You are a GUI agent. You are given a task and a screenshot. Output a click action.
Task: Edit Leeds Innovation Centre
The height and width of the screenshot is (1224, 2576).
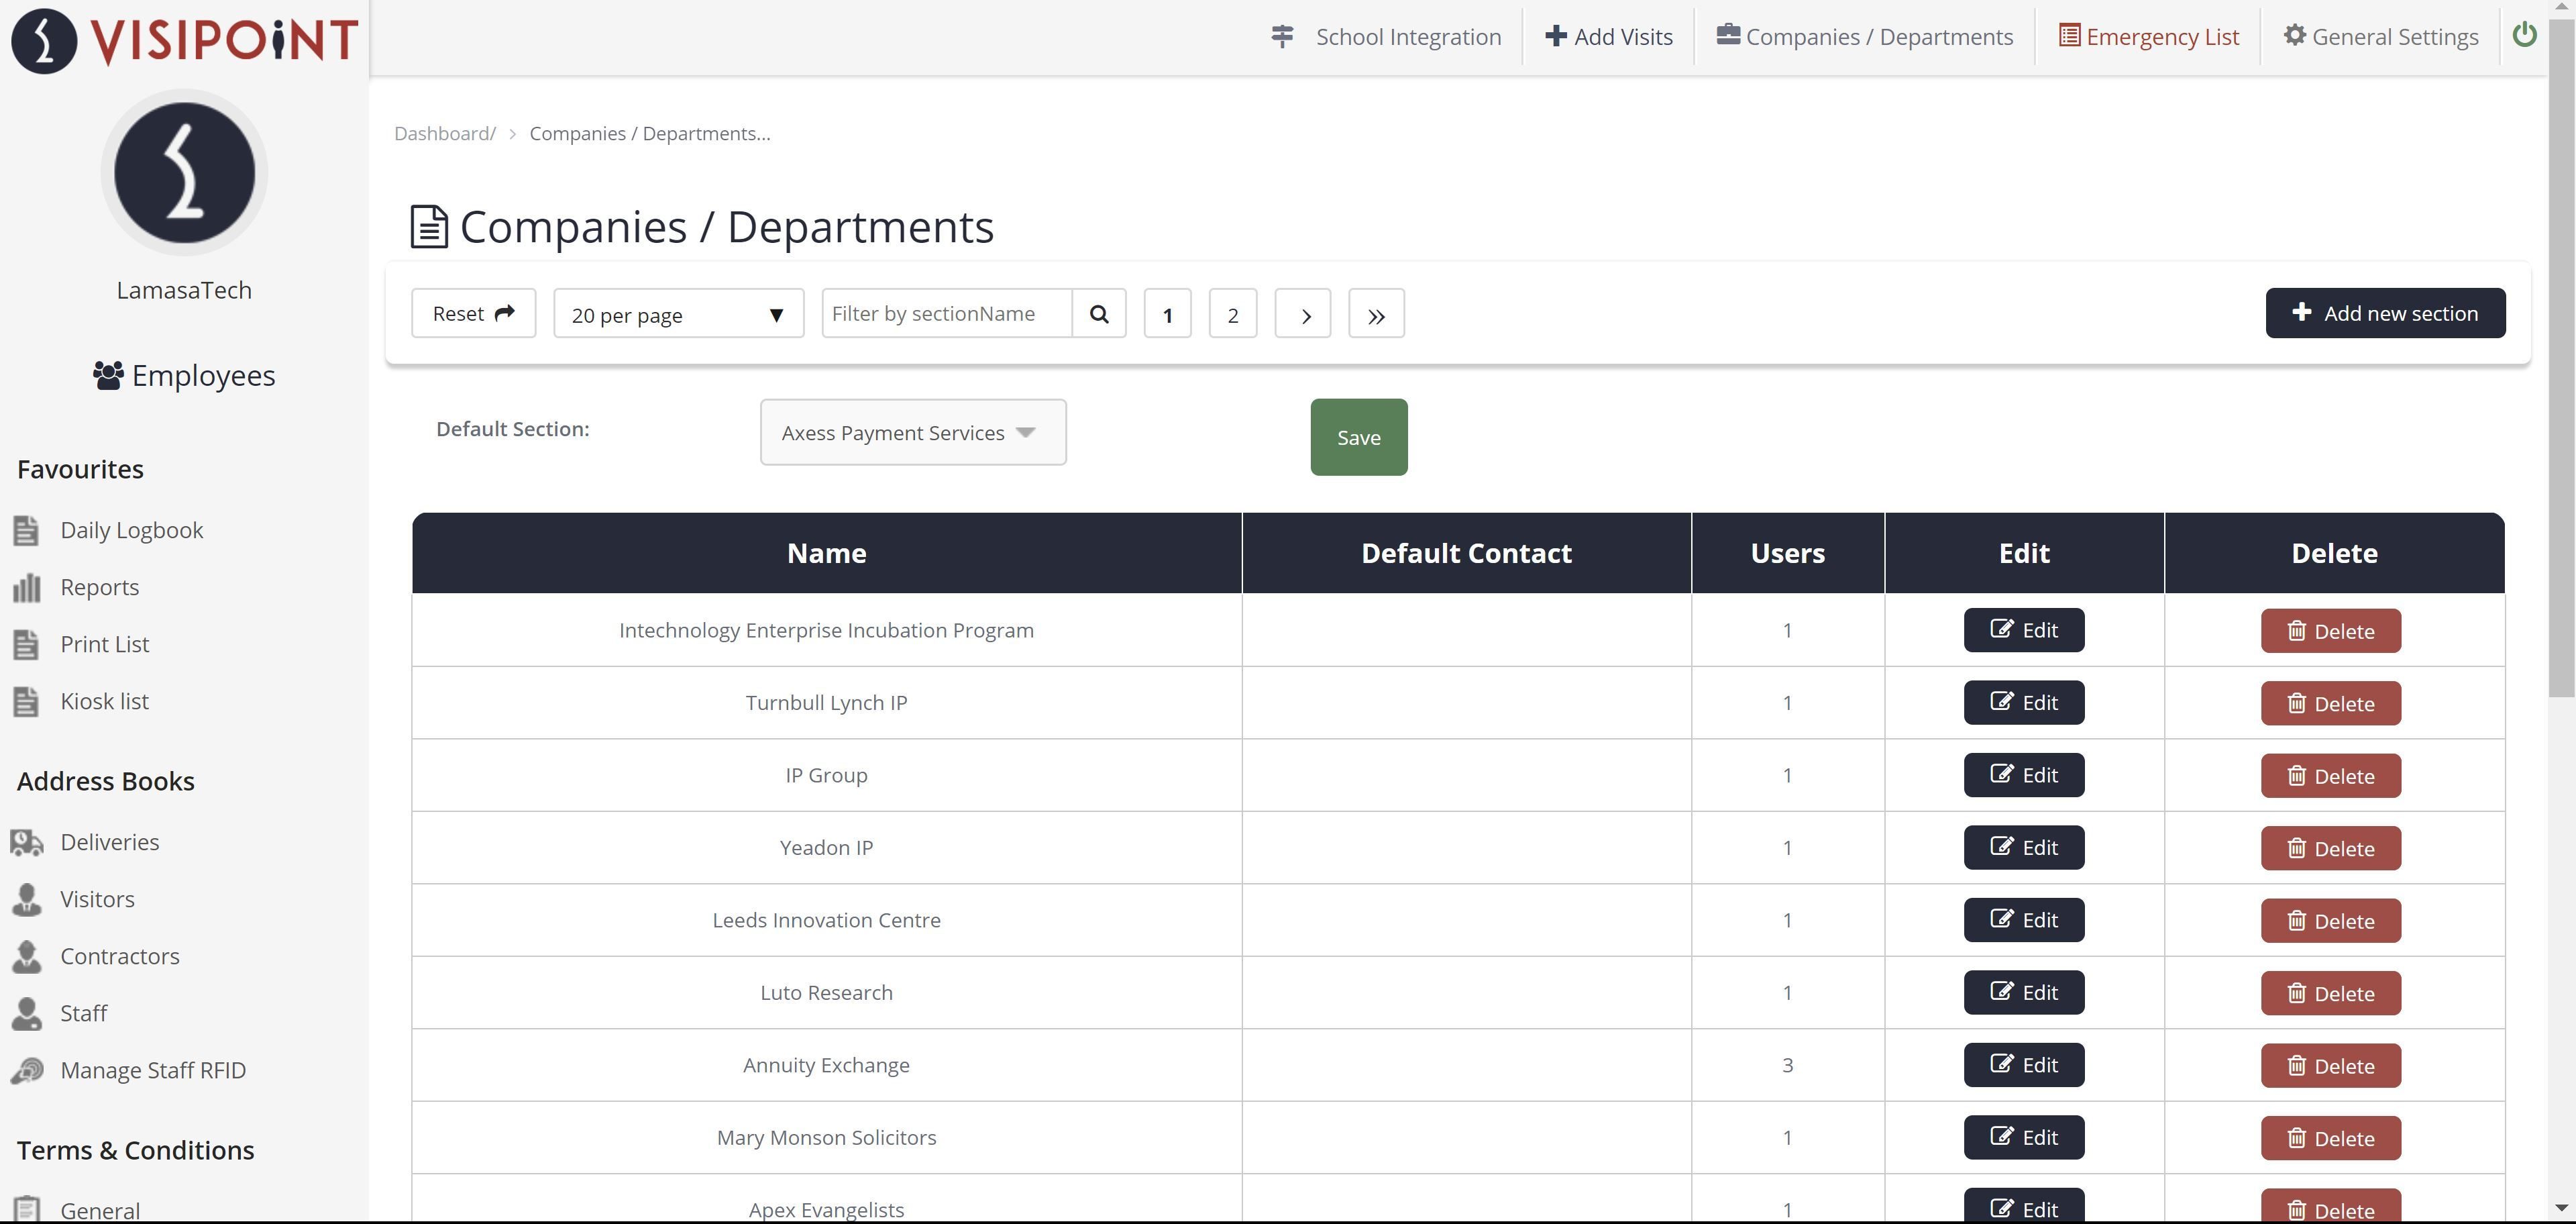coord(2023,920)
